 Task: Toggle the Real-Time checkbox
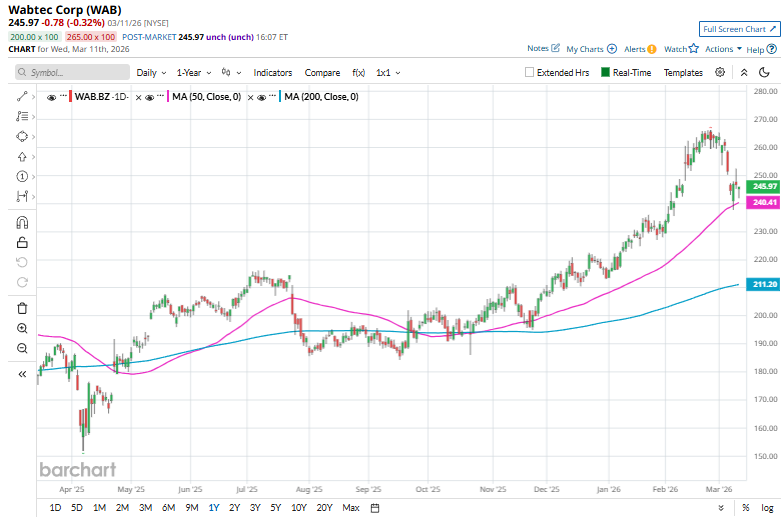[605, 73]
